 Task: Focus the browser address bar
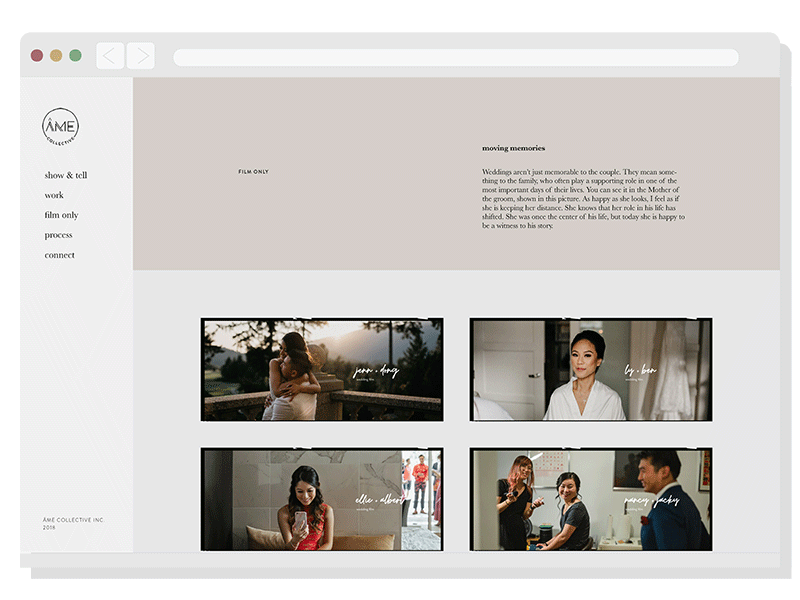click(455, 58)
